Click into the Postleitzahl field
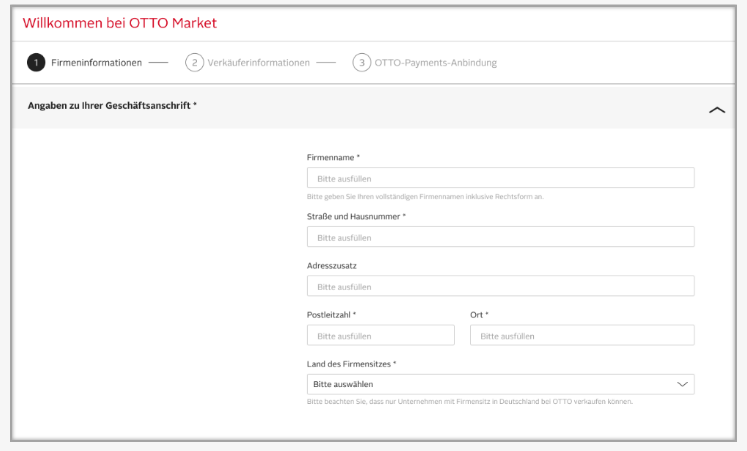 [x=381, y=335]
